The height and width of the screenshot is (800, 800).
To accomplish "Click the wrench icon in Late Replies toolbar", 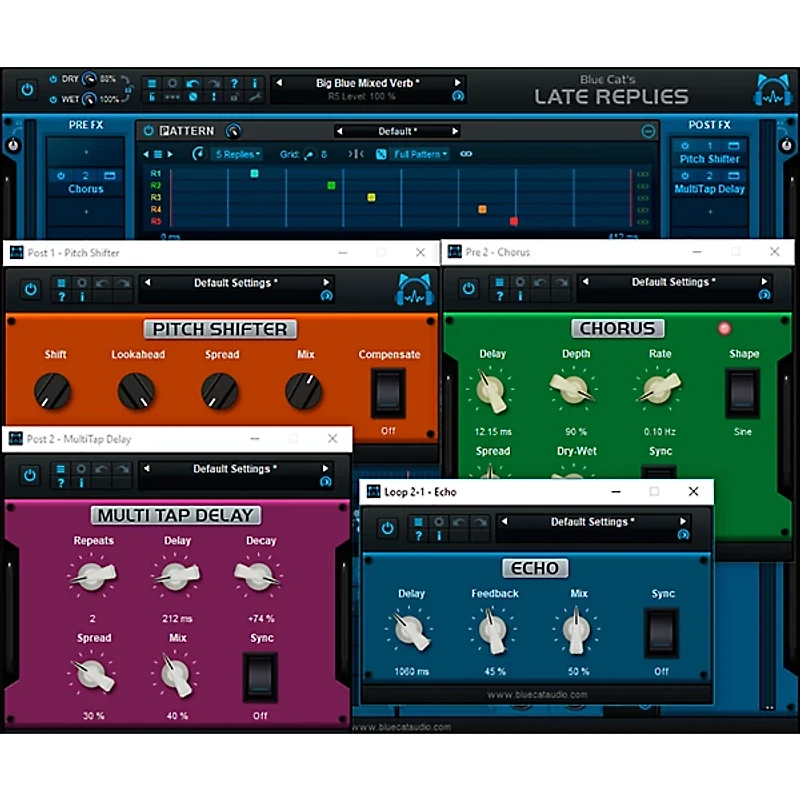I will coord(255,96).
